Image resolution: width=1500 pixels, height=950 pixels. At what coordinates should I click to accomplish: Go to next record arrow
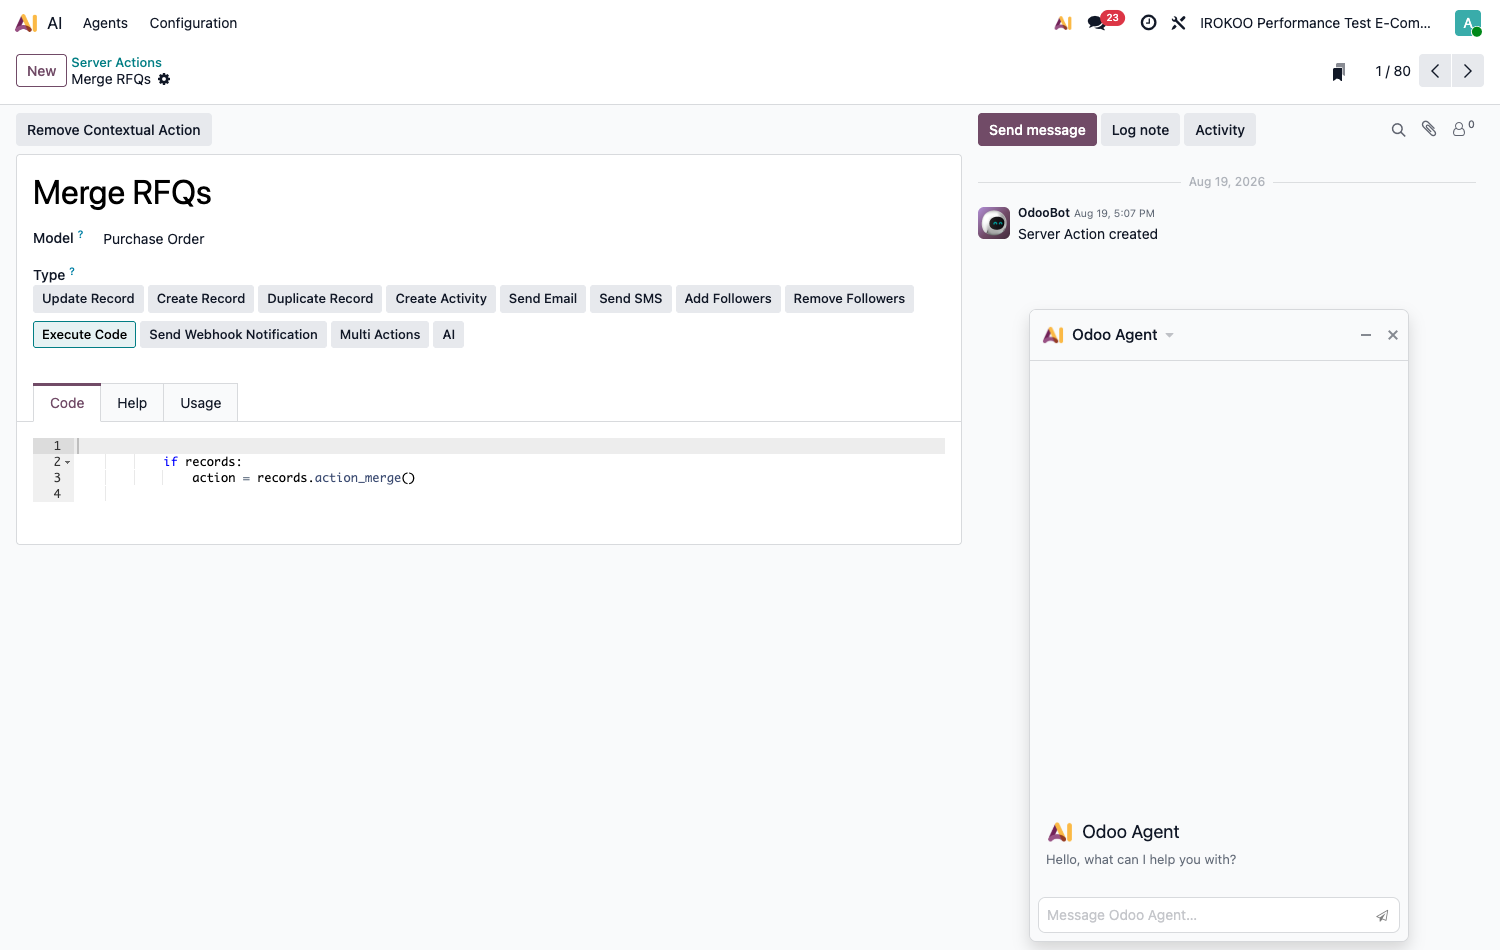pos(1468,71)
